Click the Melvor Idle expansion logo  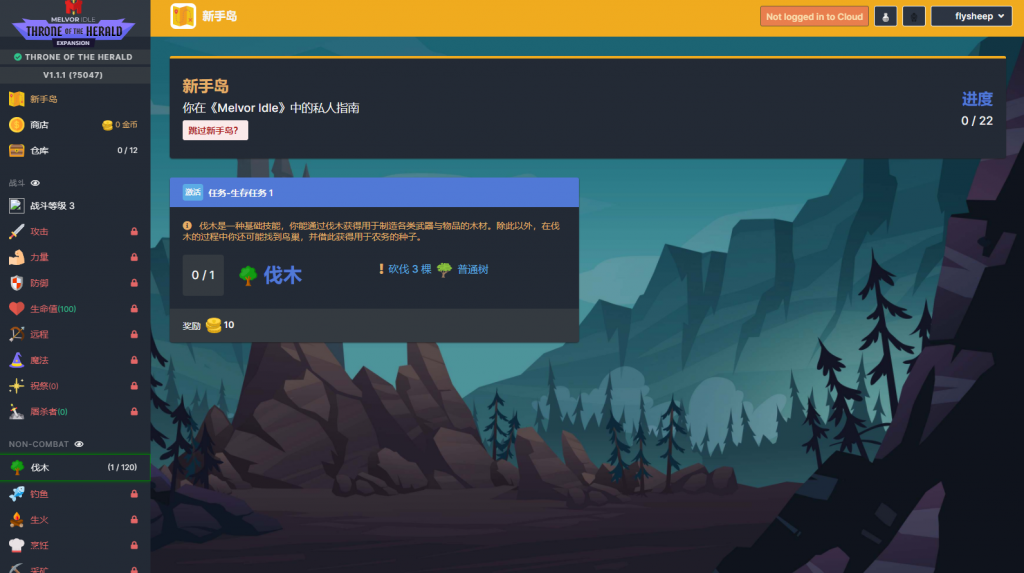point(74,25)
